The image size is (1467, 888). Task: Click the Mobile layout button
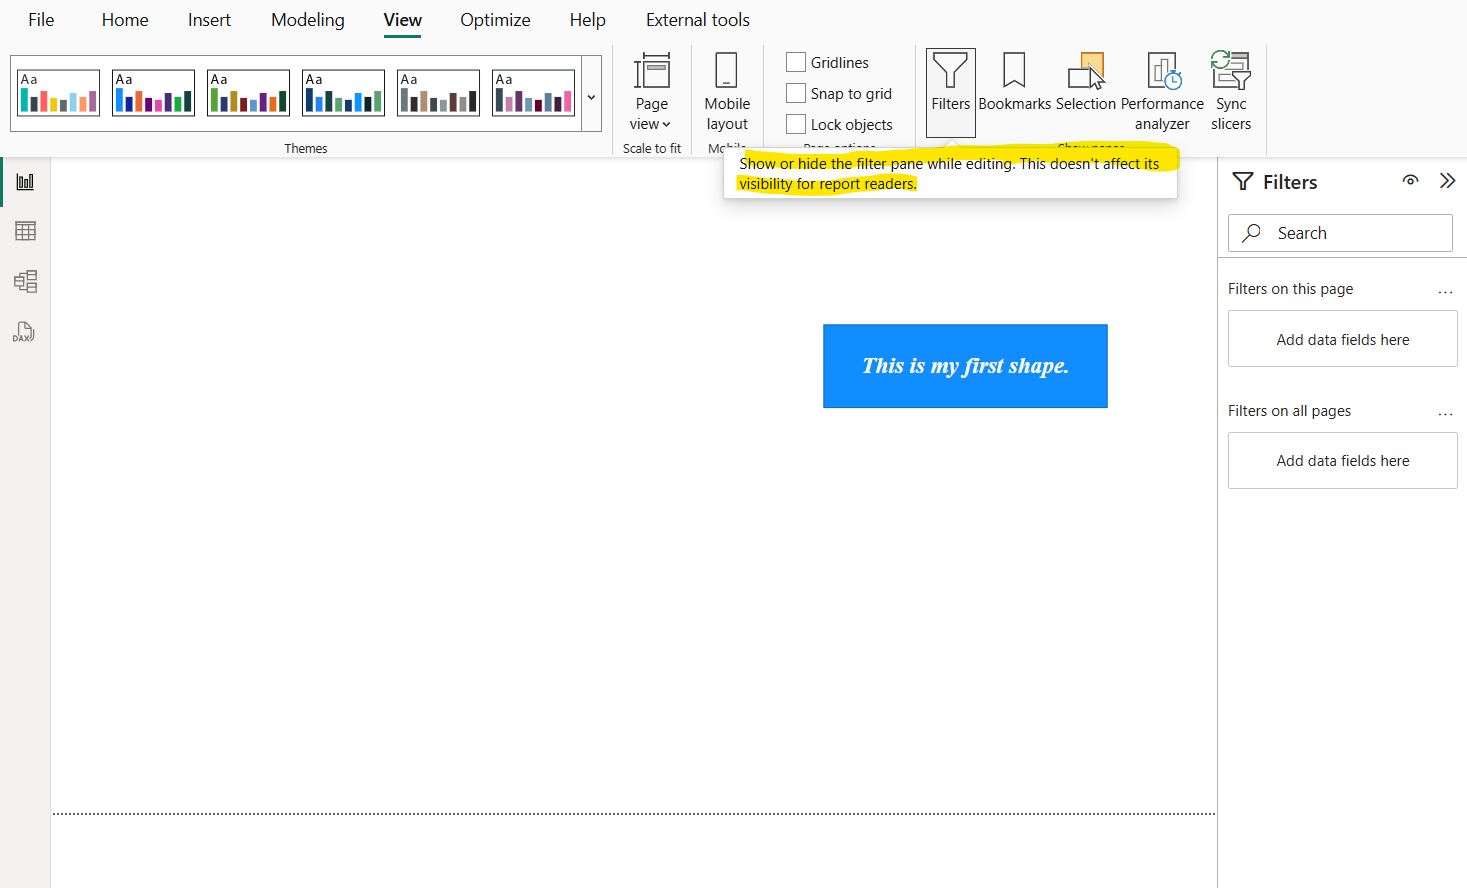click(727, 90)
